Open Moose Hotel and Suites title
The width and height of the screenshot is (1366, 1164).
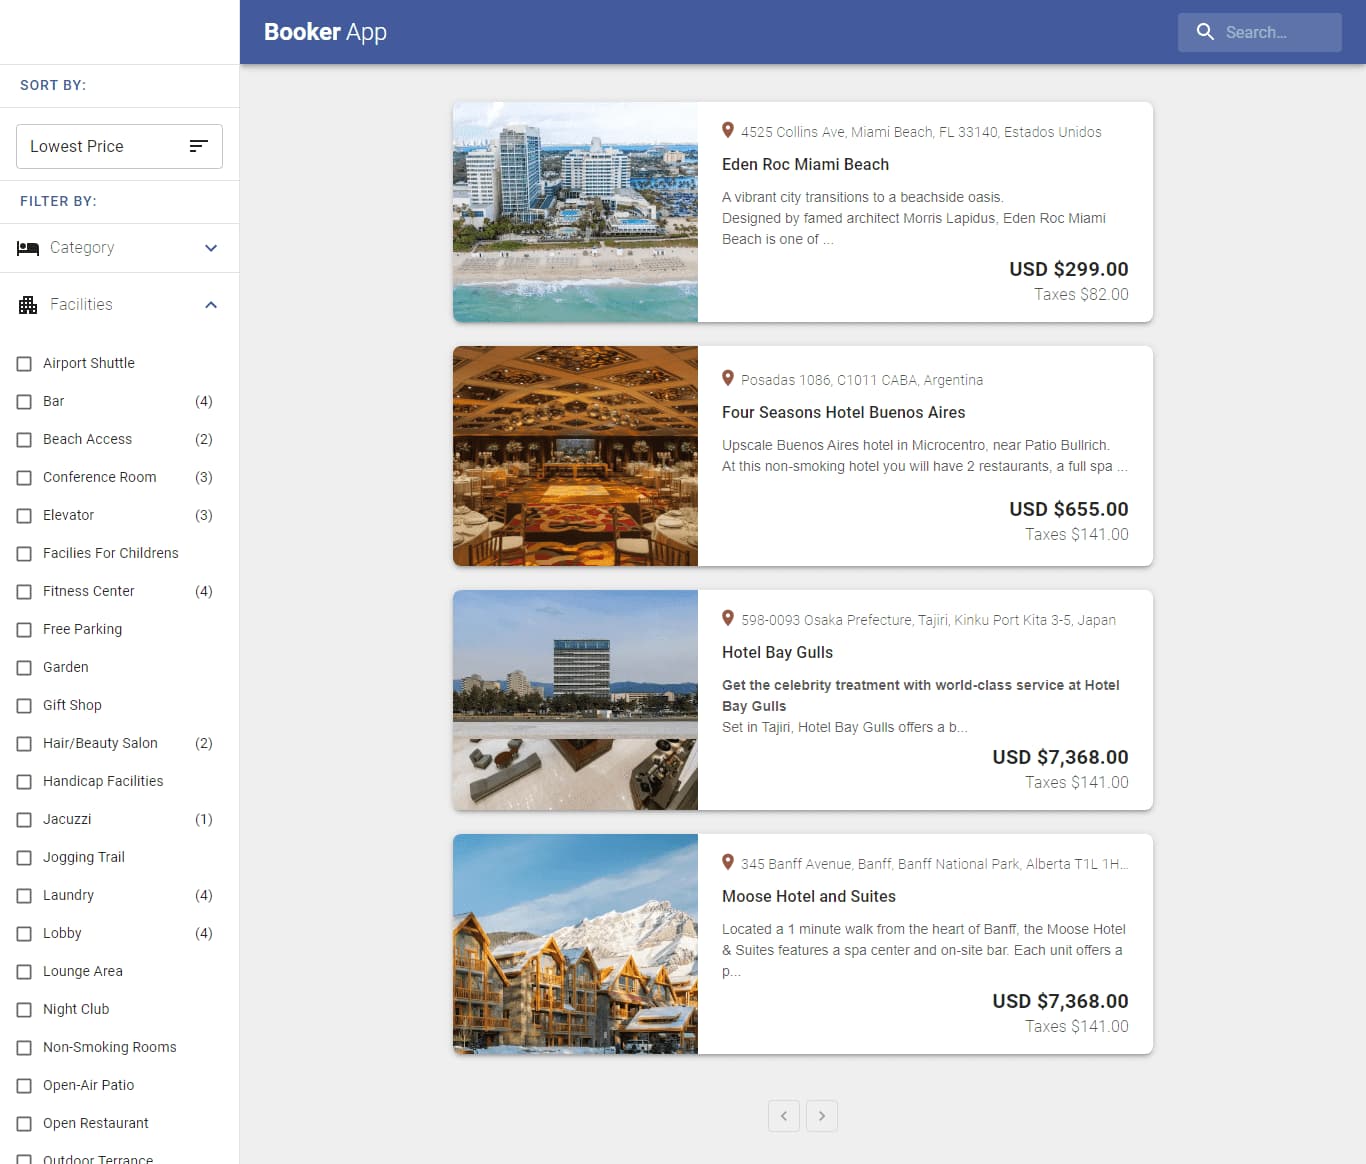pyautogui.click(x=808, y=896)
